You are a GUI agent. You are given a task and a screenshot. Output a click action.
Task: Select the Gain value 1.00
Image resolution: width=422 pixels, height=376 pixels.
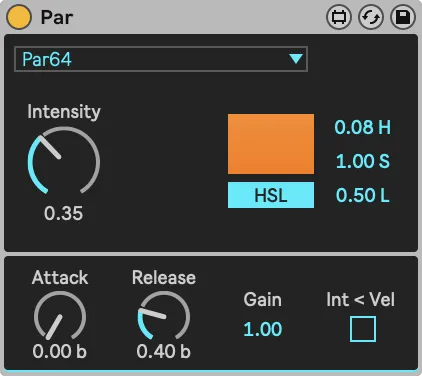click(x=263, y=329)
